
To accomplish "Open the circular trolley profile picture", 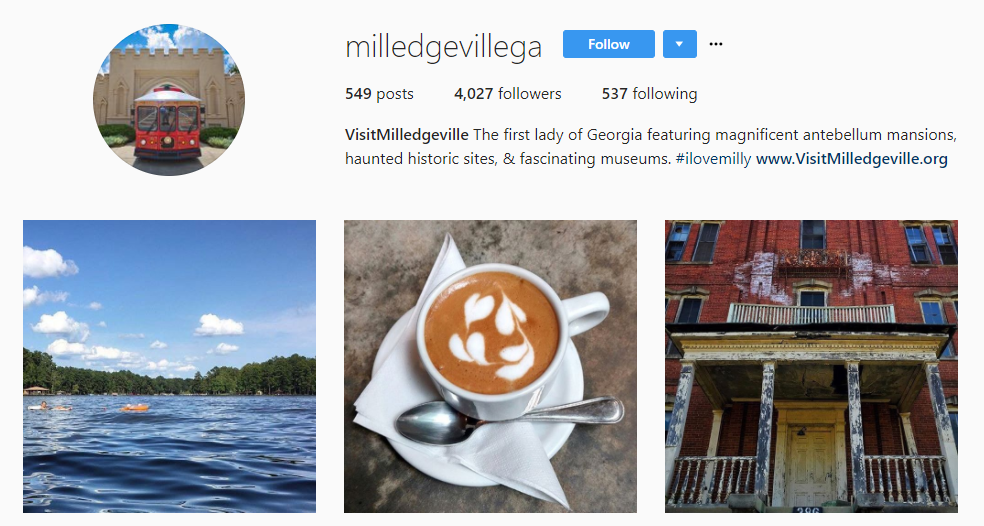I will coord(169,100).
